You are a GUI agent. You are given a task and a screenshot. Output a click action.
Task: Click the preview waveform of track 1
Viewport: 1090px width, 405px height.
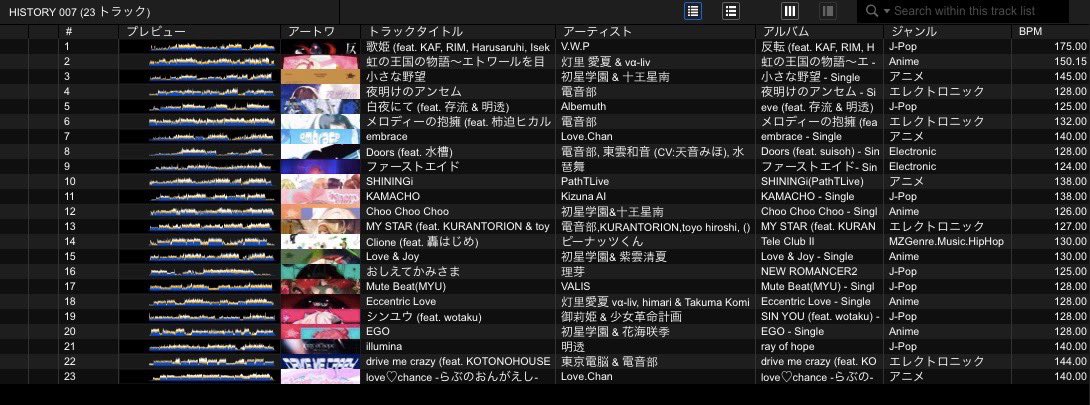(213, 47)
